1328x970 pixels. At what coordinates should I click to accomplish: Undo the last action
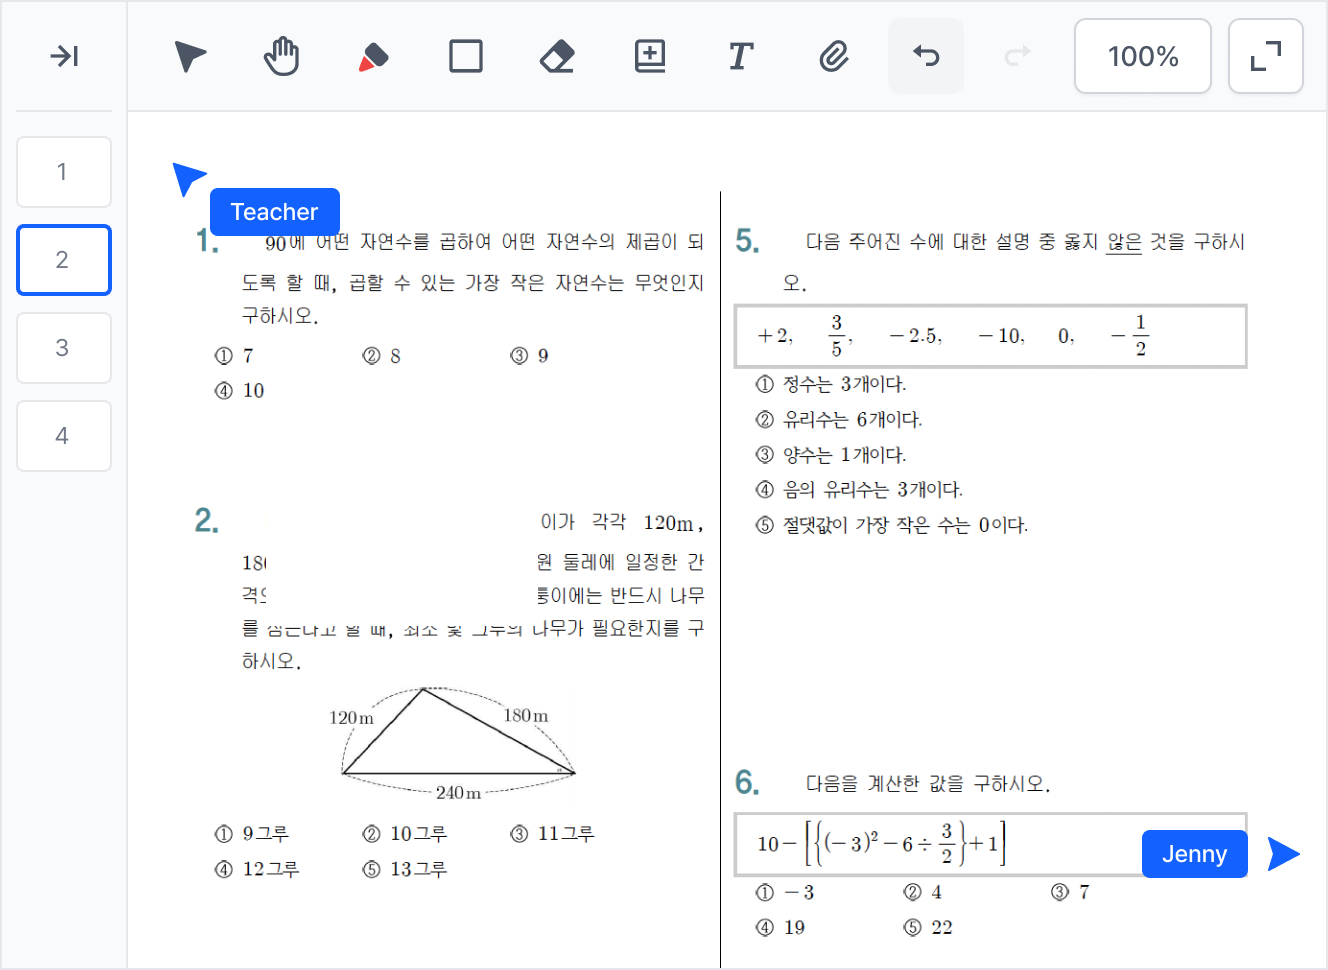click(x=926, y=56)
